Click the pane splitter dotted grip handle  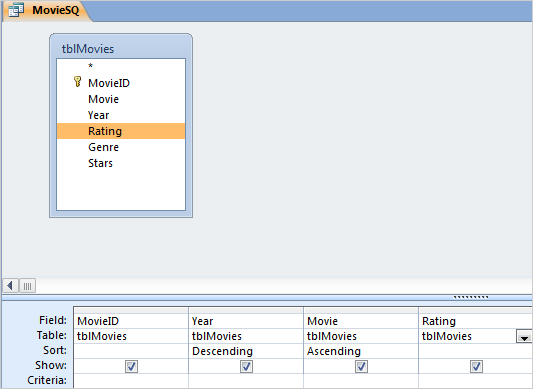click(x=471, y=297)
